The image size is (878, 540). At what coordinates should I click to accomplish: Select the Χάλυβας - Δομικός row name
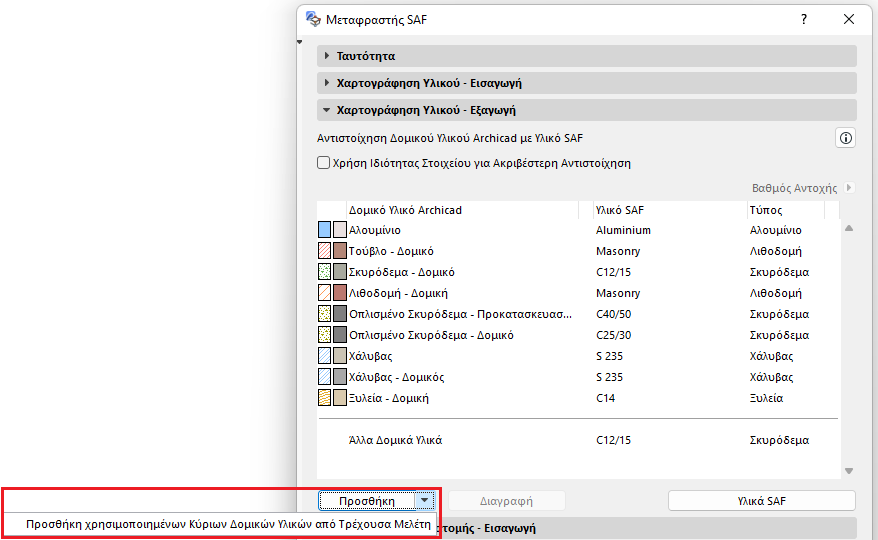click(x=396, y=377)
